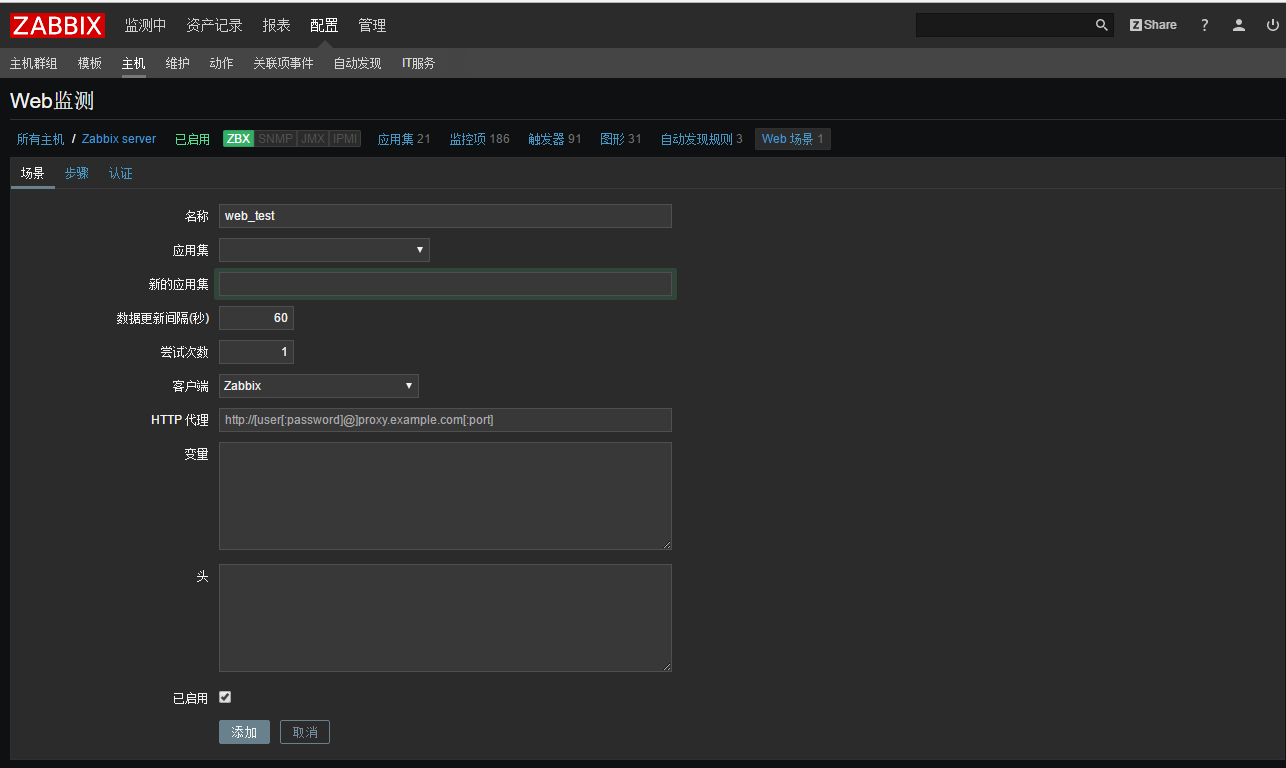Switch to the 步骤 tab
This screenshot has width=1286, height=768.
(x=77, y=173)
